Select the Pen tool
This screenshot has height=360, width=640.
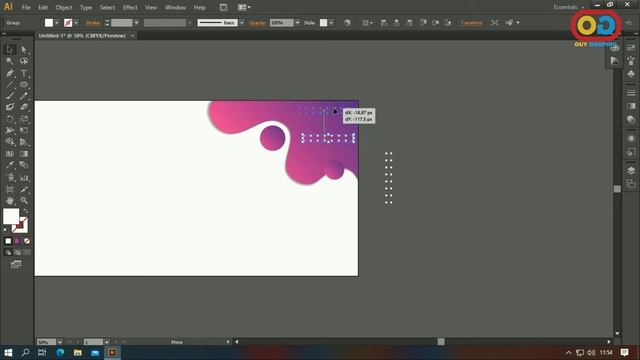[10, 73]
